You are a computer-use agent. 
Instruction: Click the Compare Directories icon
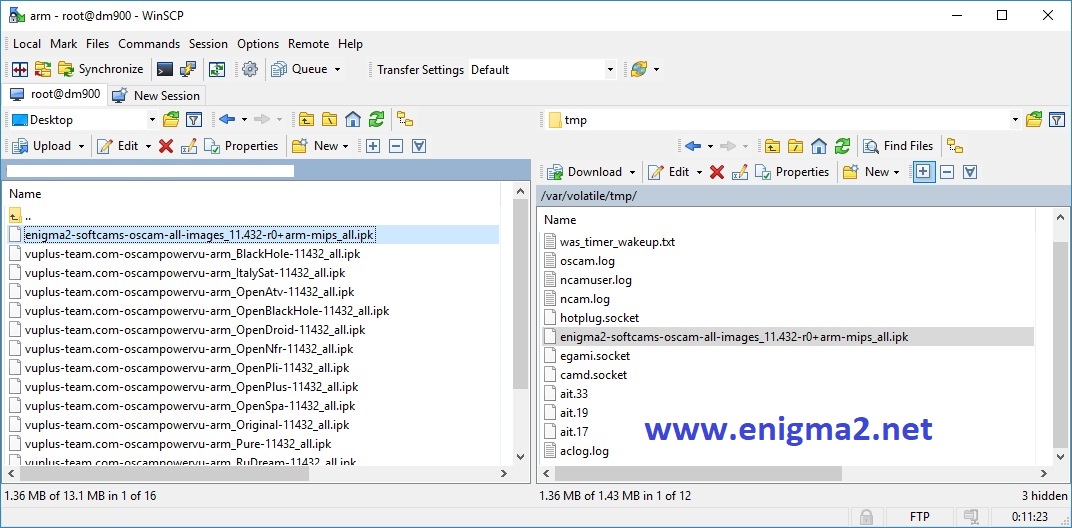tap(19, 69)
